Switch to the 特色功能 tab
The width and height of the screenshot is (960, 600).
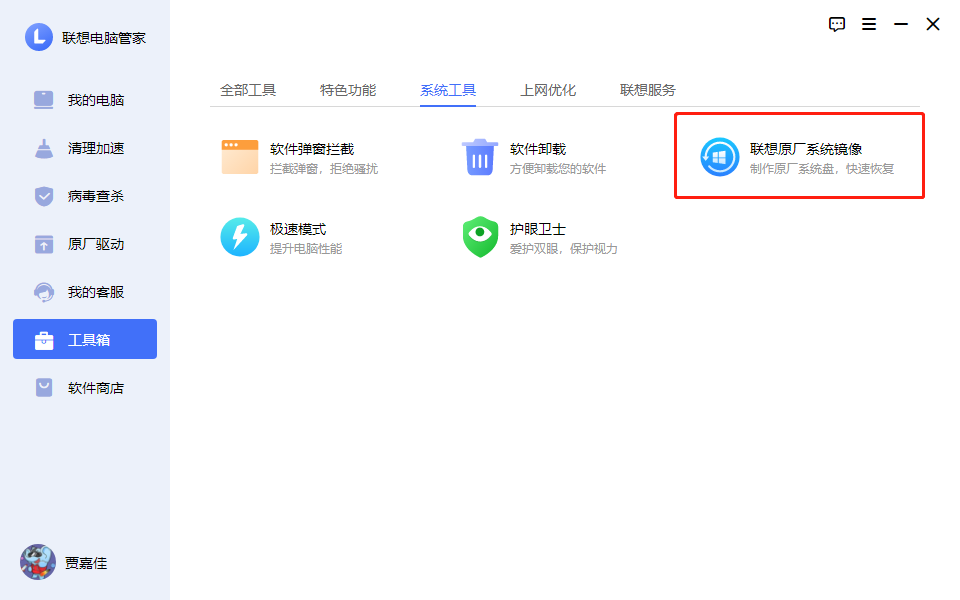[348, 90]
